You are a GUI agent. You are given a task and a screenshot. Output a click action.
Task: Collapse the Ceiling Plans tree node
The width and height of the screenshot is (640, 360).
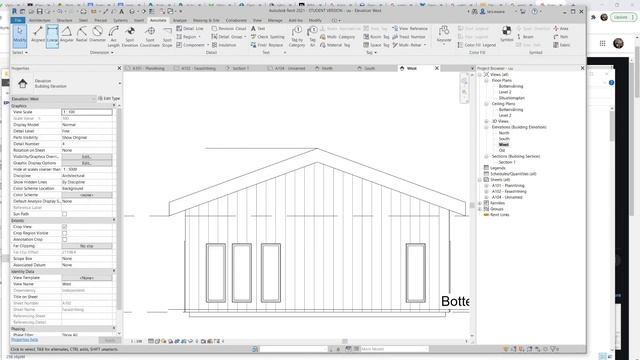point(486,104)
